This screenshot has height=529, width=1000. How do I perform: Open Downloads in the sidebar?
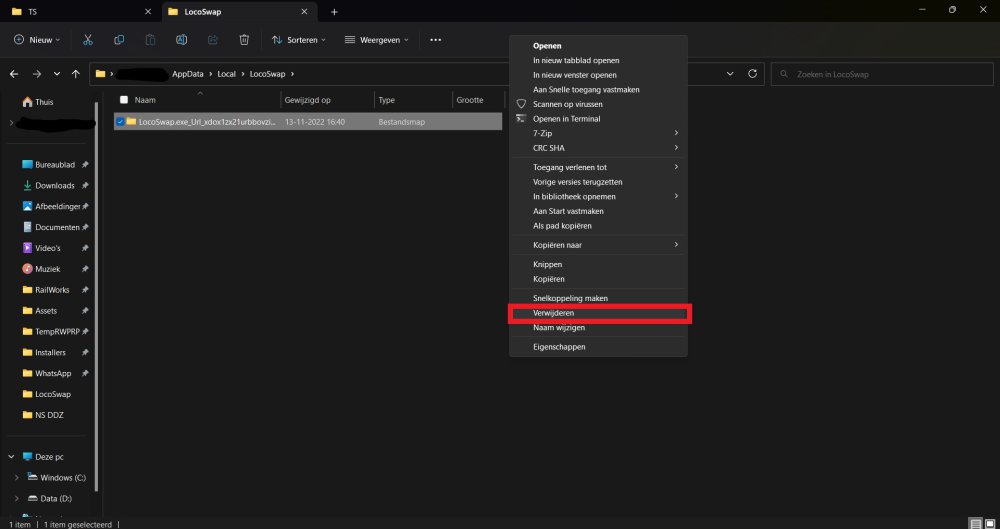coord(54,185)
